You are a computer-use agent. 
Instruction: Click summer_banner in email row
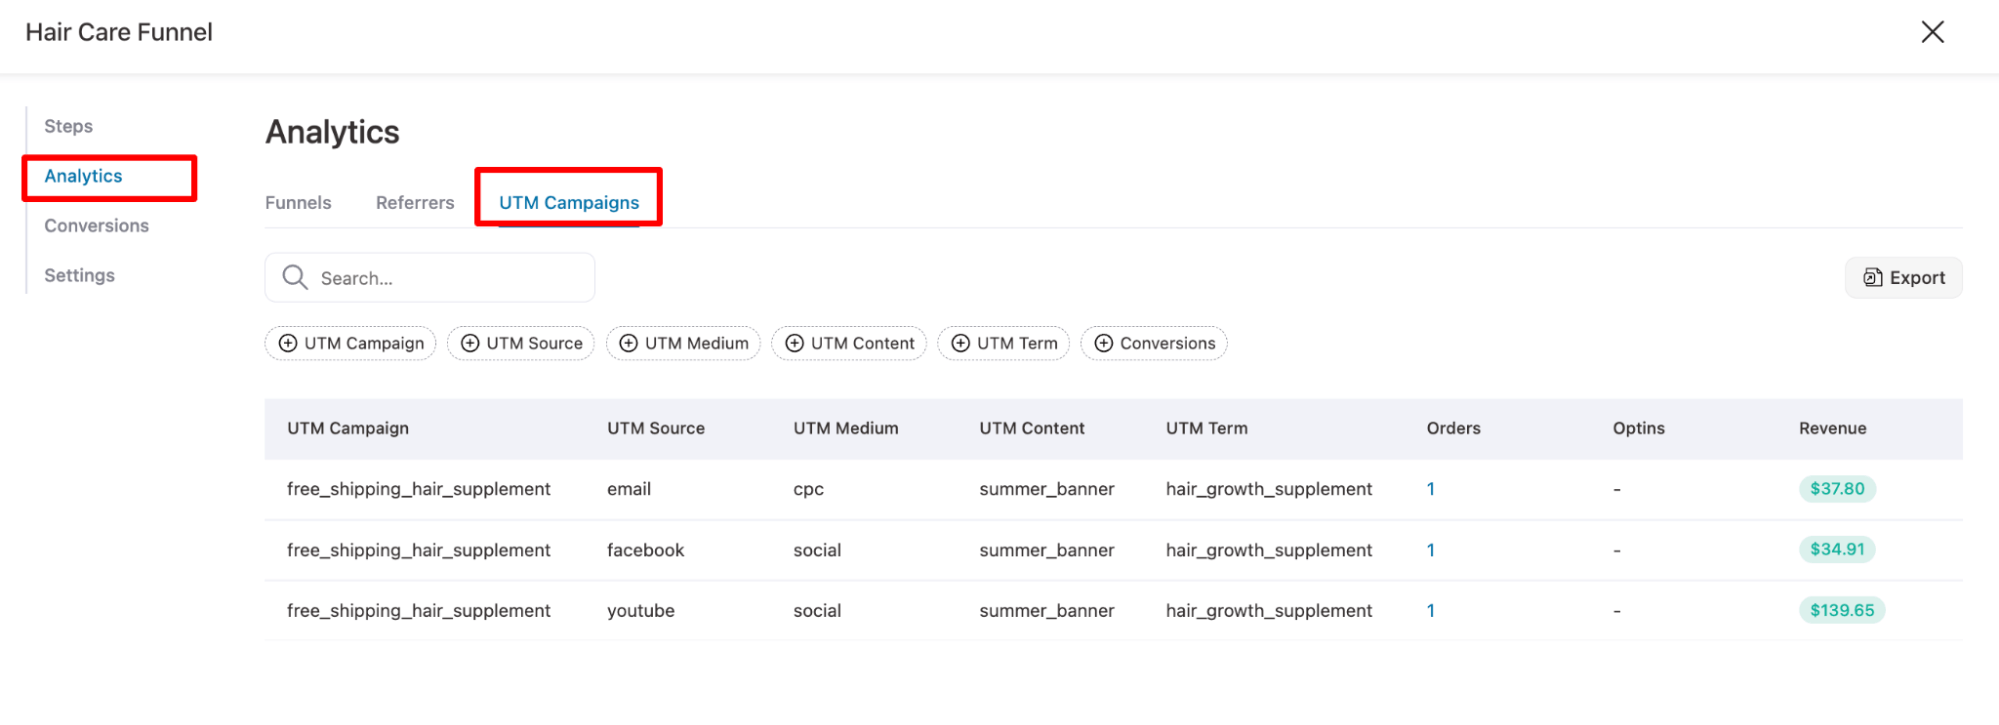coord(1047,489)
